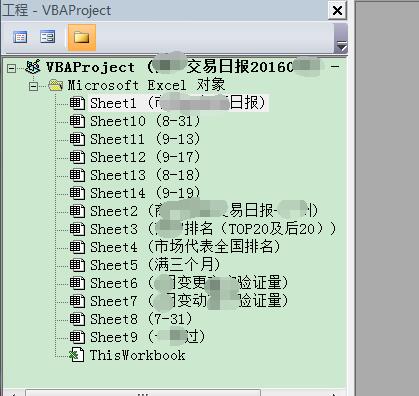Click the Sheet10 worksheet icon

pyautogui.click(x=77, y=121)
